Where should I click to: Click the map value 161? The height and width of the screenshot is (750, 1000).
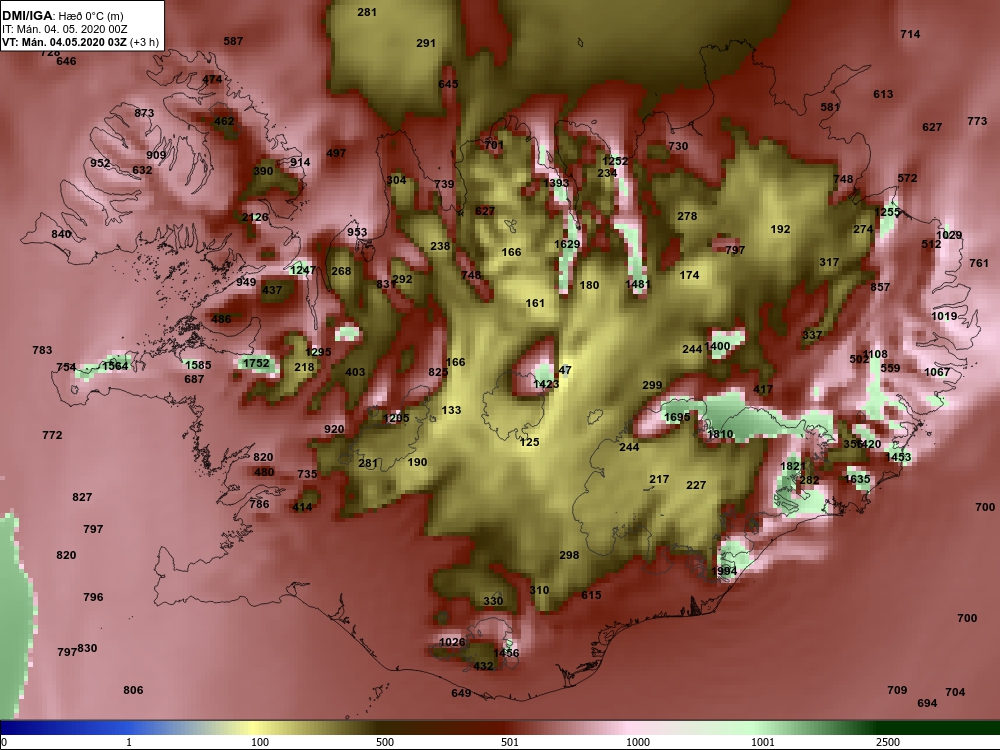(x=535, y=303)
